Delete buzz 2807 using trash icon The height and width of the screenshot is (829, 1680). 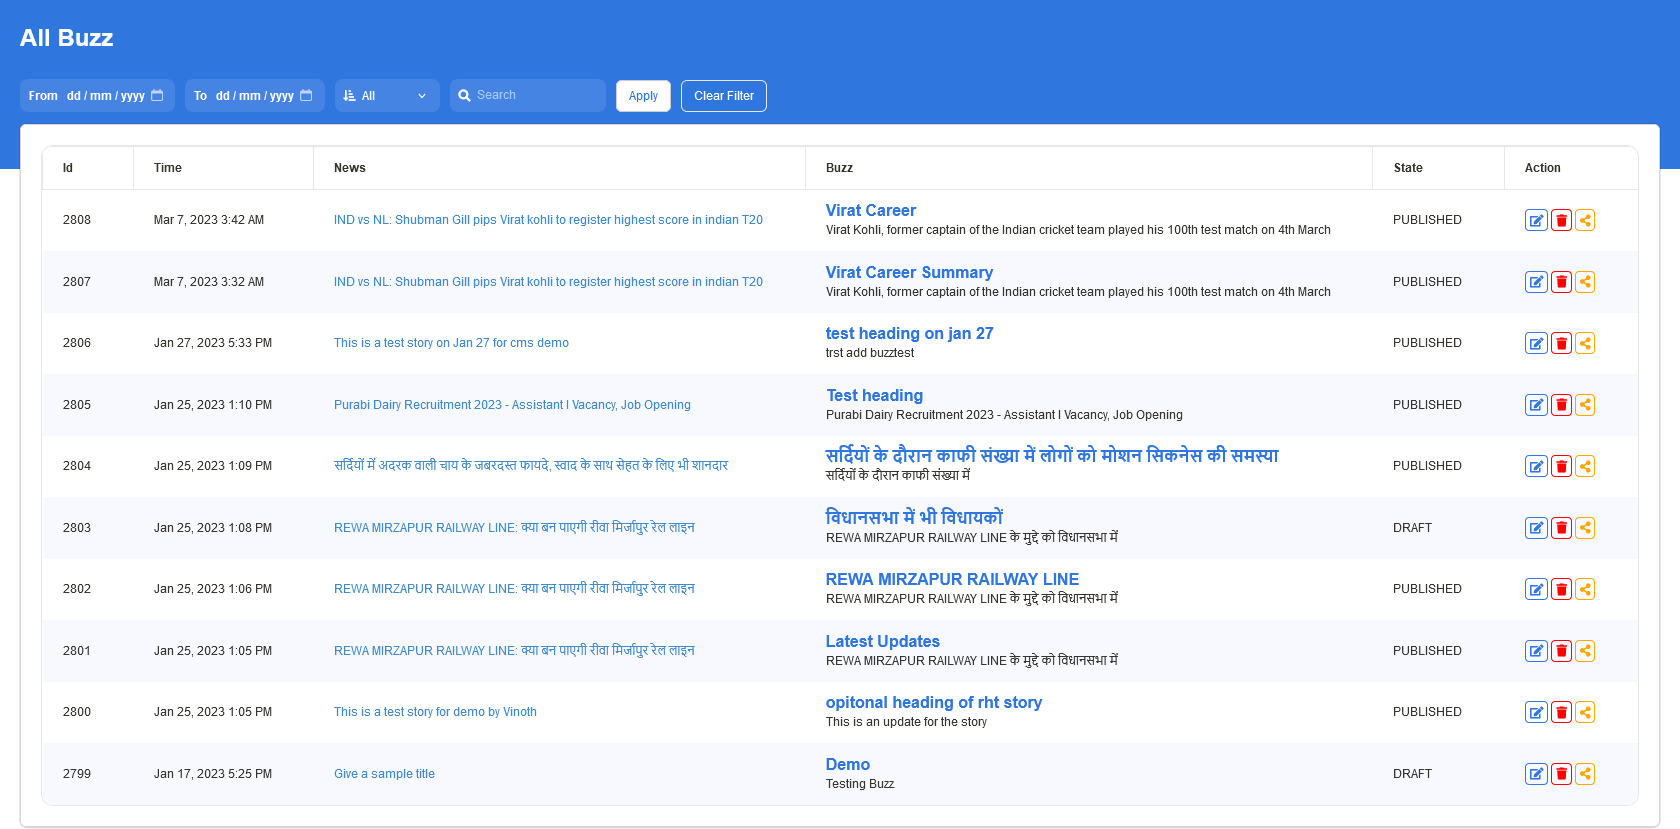pyautogui.click(x=1561, y=282)
